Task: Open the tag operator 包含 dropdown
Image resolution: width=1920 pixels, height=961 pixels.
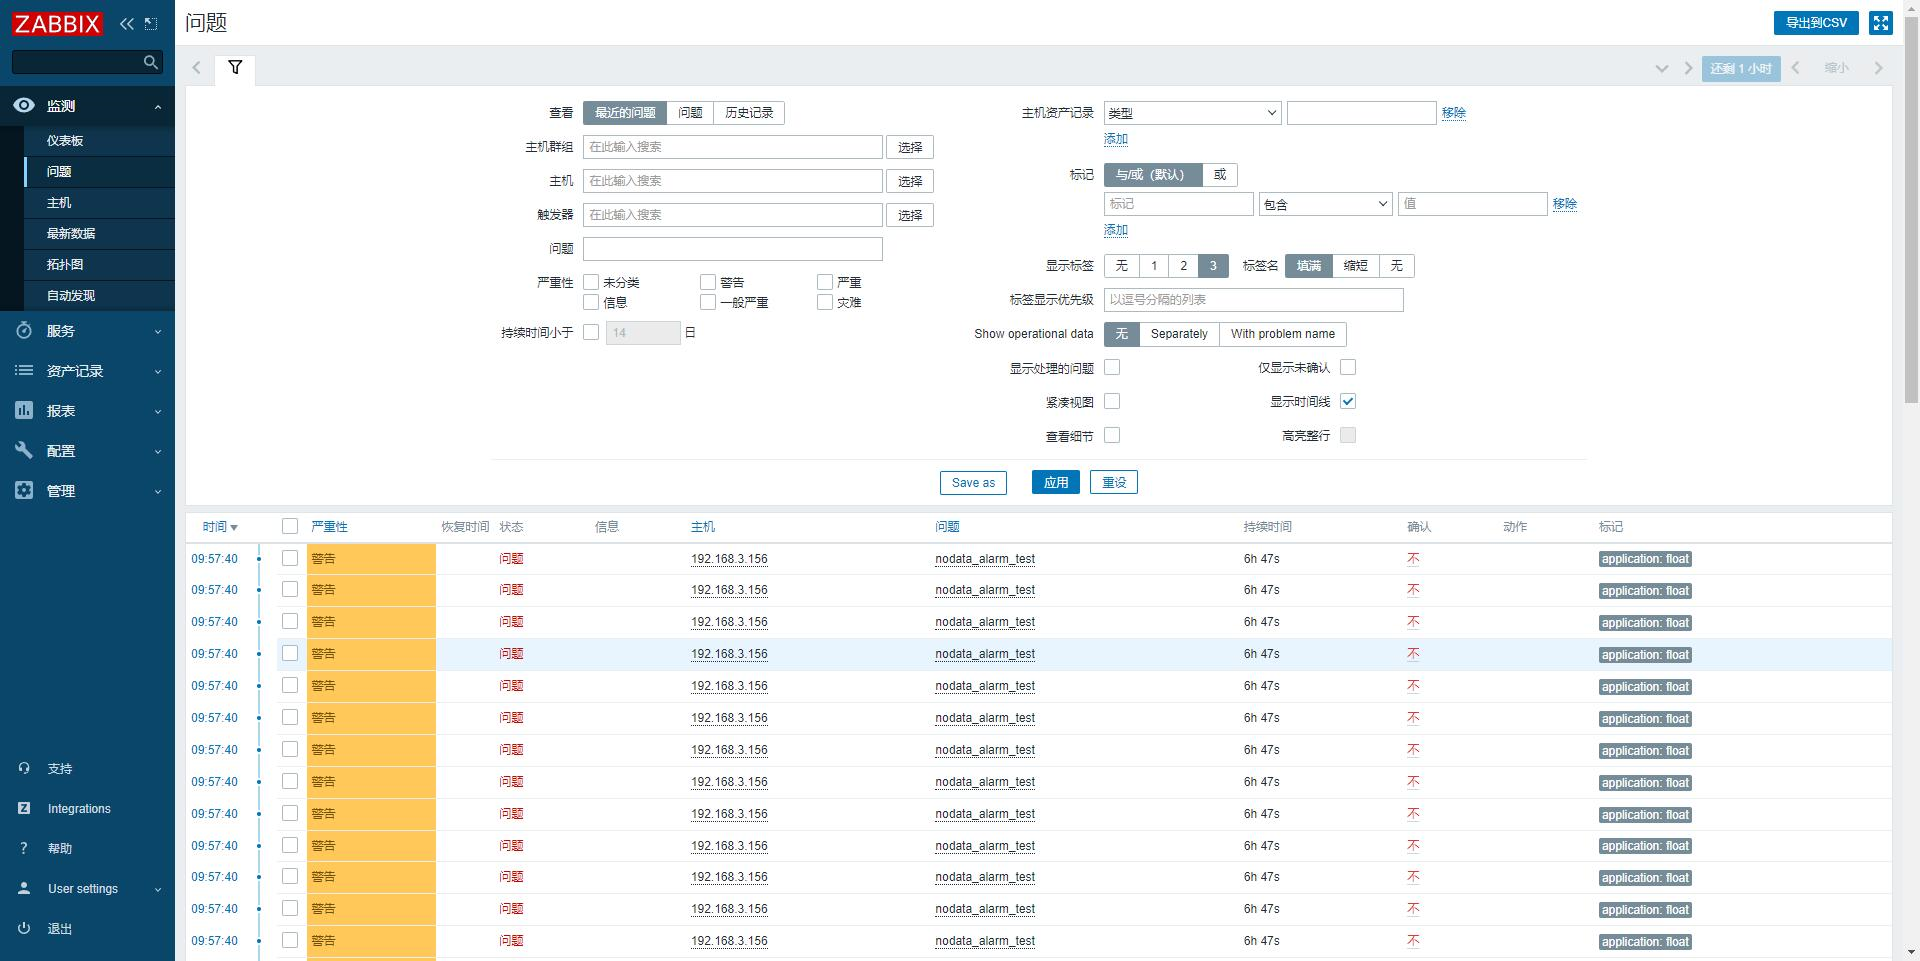Action: pyautogui.click(x=1325, y=204)
